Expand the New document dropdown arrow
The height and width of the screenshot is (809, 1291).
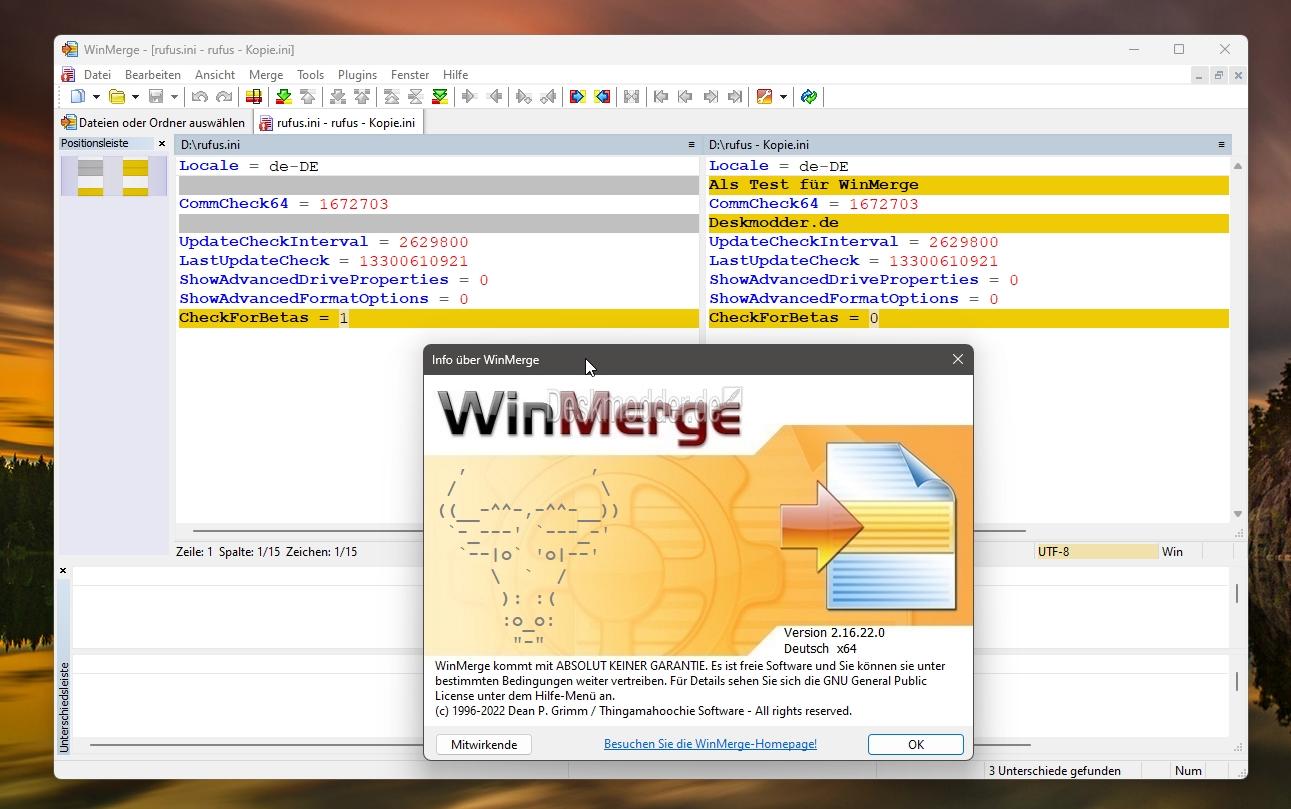tap(96, 97)
